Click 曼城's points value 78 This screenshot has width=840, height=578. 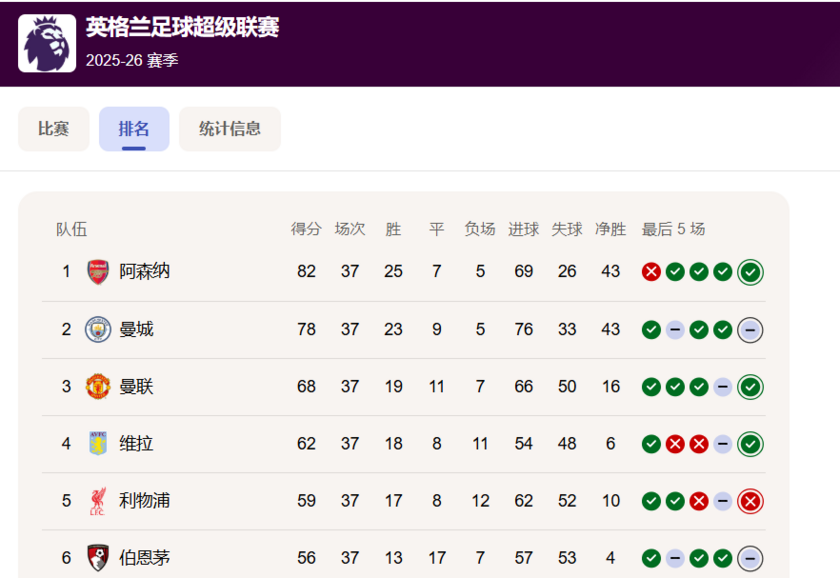click(x=306, y=329)
